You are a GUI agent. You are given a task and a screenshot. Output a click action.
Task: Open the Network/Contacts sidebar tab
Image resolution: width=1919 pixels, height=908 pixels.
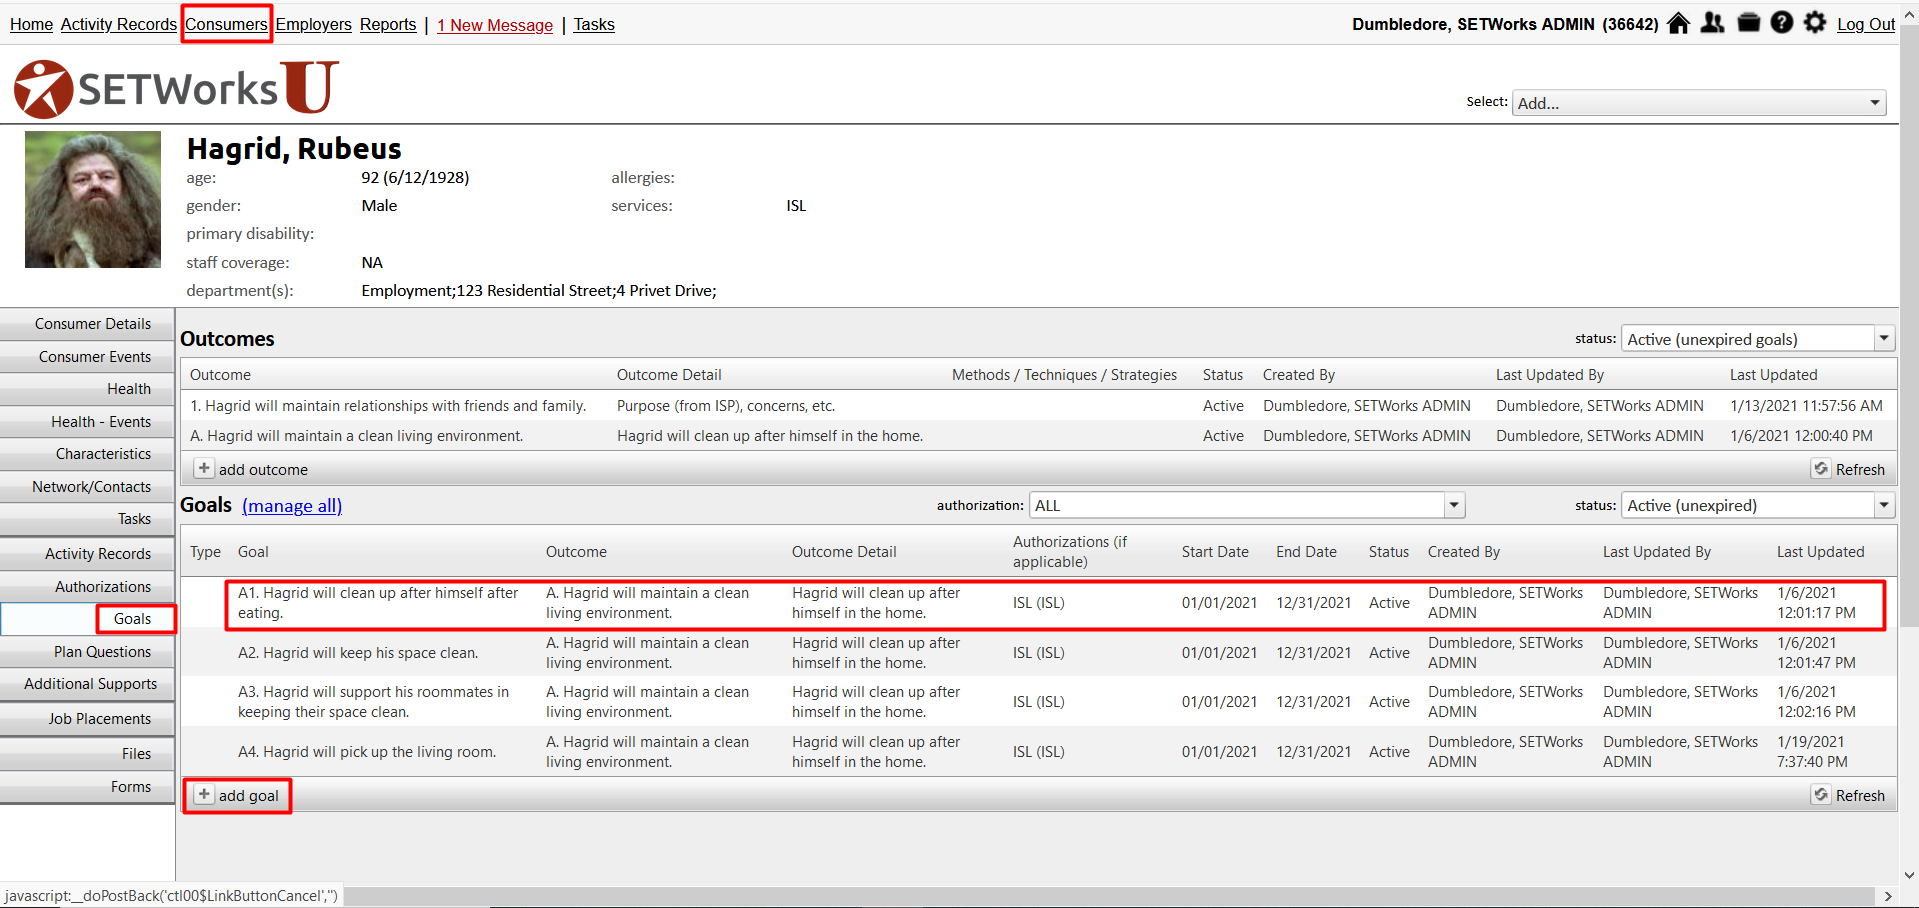pyautogui.click(x=87, y=487)
